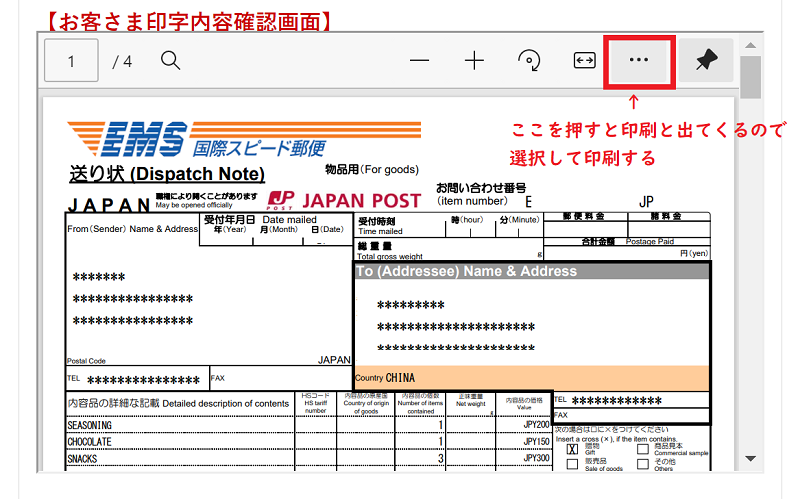Open the three-dots more options menu
The image size is (800, 499).
tap(639, 61)
